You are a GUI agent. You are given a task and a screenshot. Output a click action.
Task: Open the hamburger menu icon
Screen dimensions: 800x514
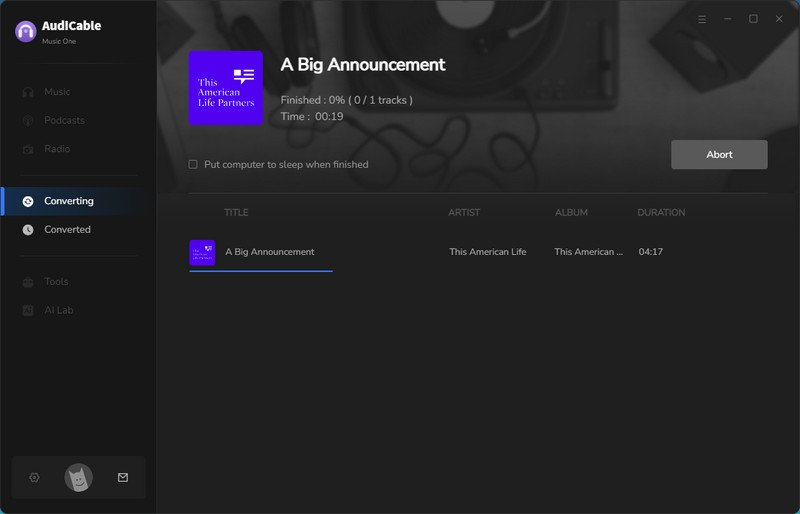702,19
